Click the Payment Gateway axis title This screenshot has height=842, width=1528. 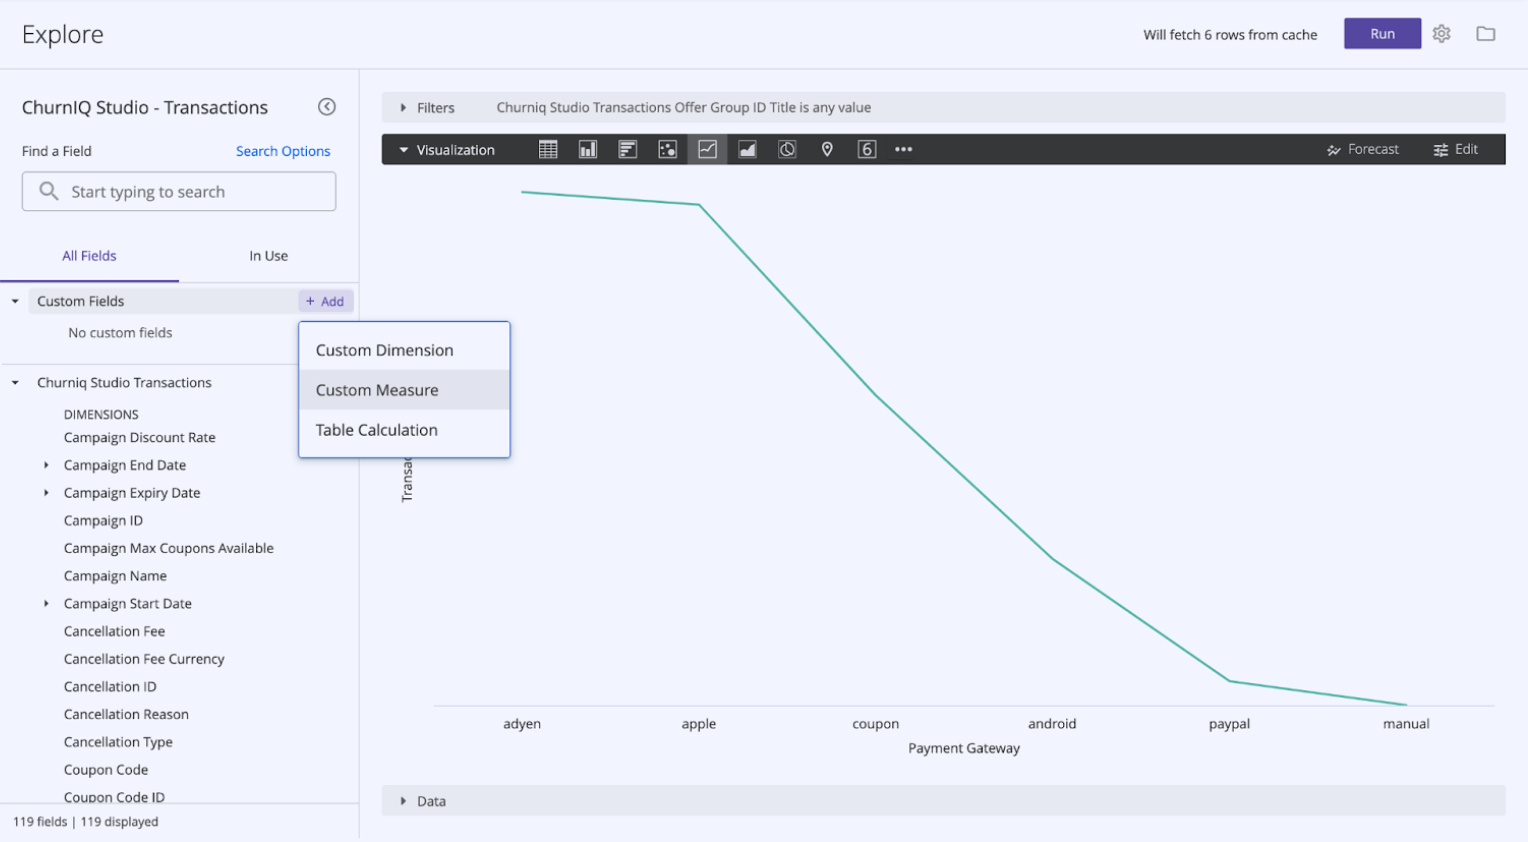(964, 748)
